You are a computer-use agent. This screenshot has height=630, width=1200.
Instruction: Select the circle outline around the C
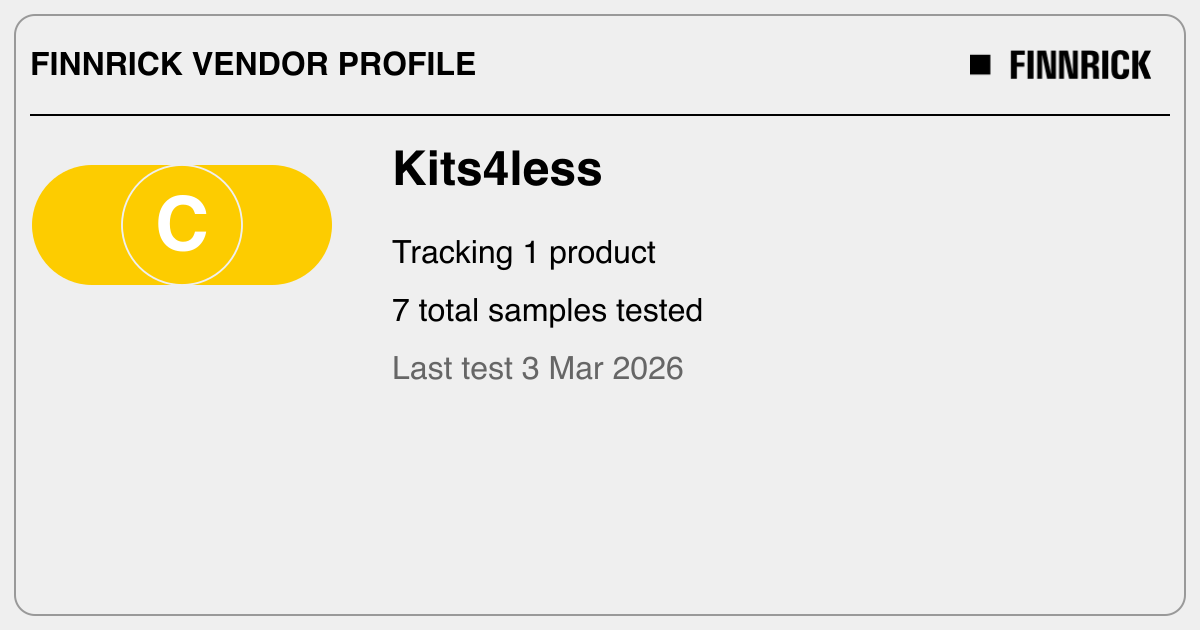(x=182, y=225)
